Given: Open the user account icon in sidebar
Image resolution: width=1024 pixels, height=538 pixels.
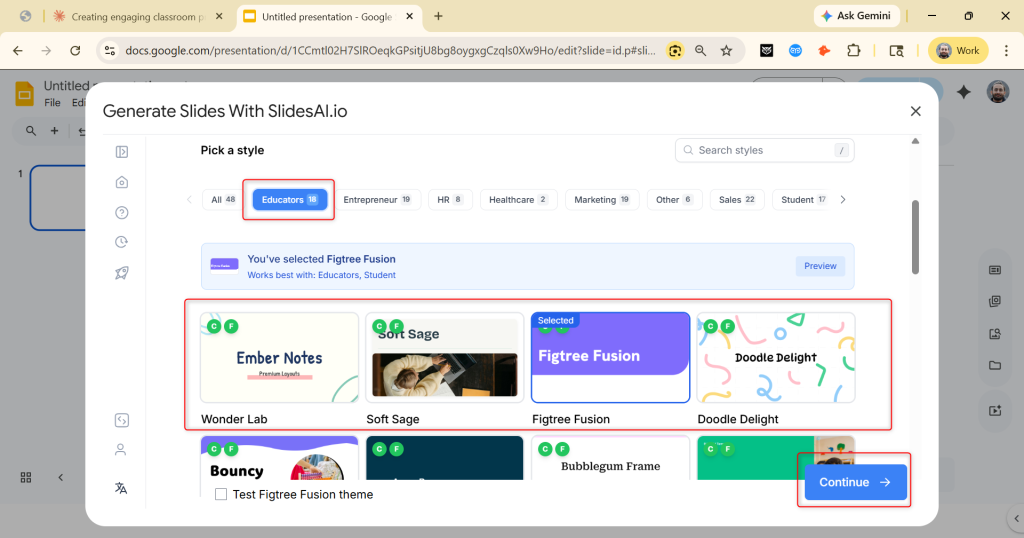Looking at the screenshot, I should point(121,450).
